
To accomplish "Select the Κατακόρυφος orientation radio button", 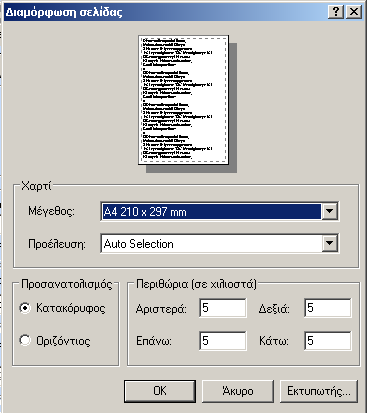I will tap(25, 308).
